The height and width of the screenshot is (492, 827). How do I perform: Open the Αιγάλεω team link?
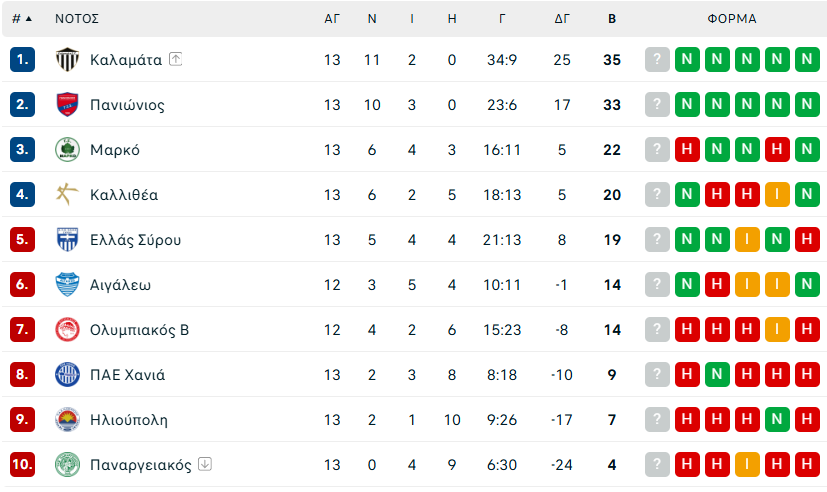120,285
